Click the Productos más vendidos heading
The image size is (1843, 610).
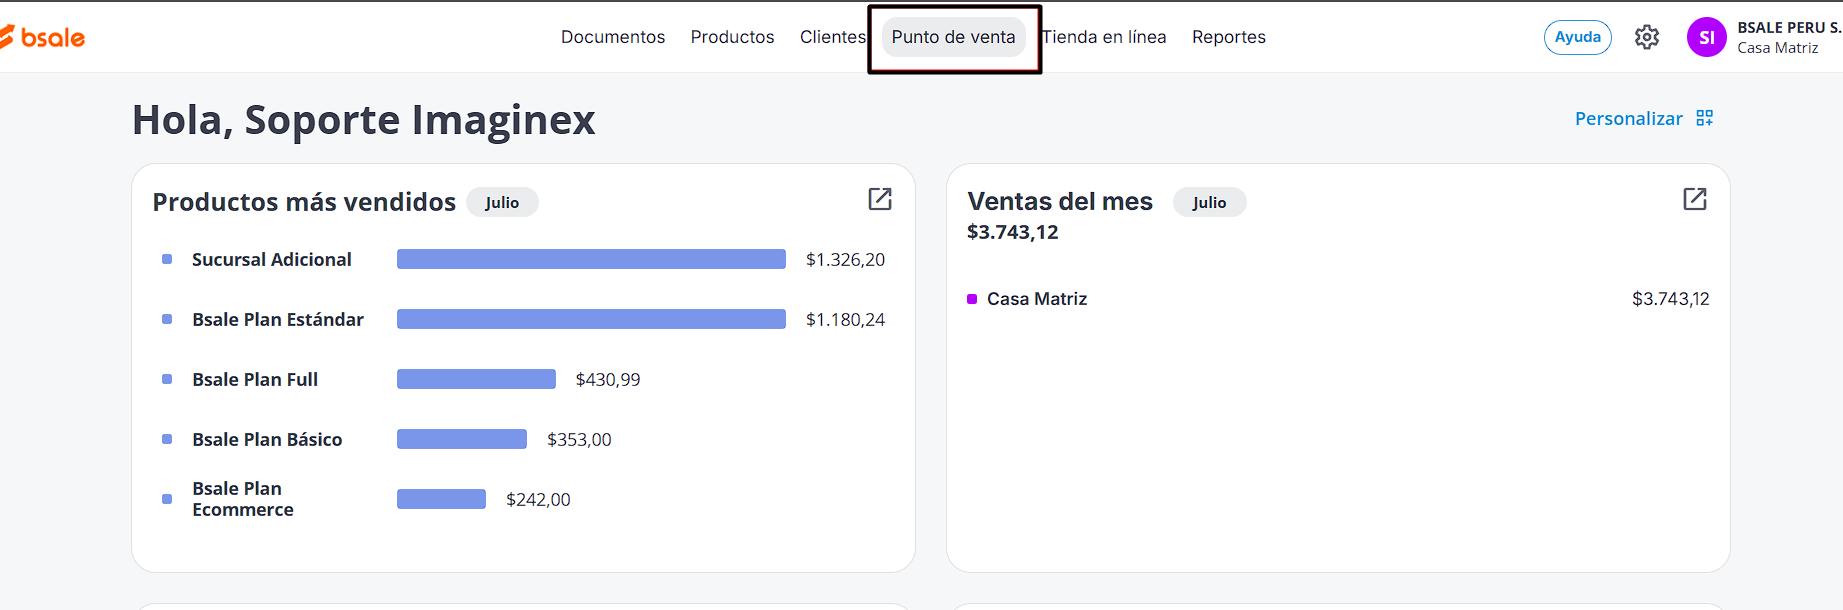pos(304,202)
